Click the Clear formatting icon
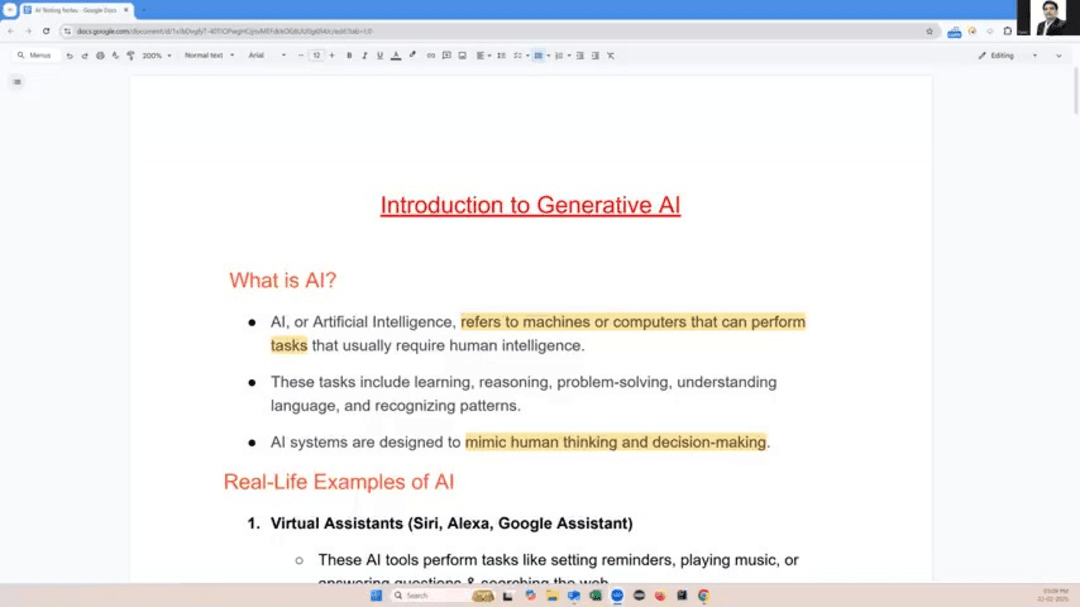Viewport: 1080px width, 607px height. (610, 55)
